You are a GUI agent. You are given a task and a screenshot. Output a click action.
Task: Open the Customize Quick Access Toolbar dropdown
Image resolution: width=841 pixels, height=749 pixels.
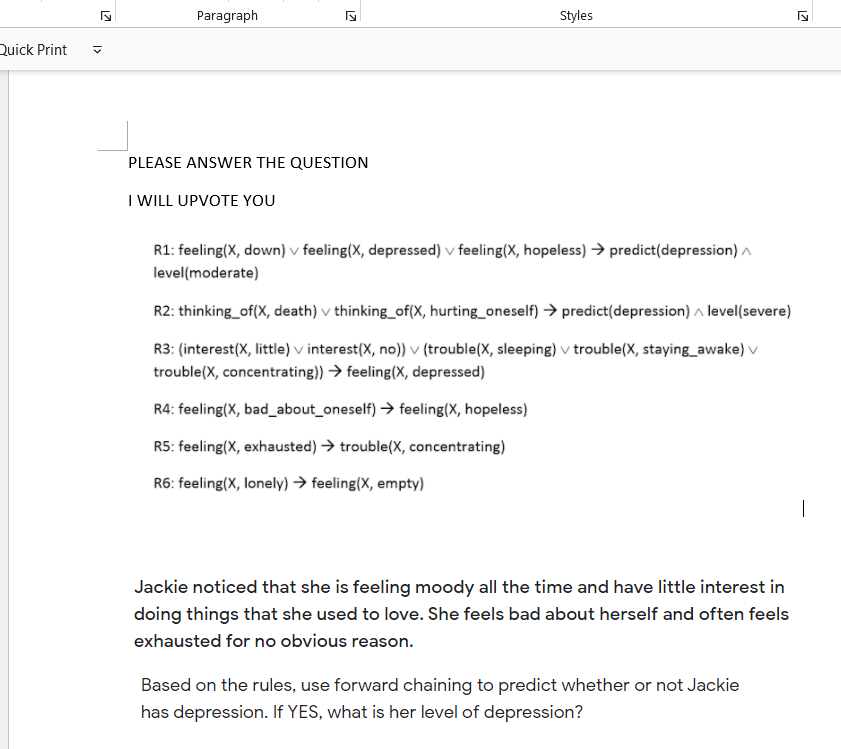click(x=97, y=50)
